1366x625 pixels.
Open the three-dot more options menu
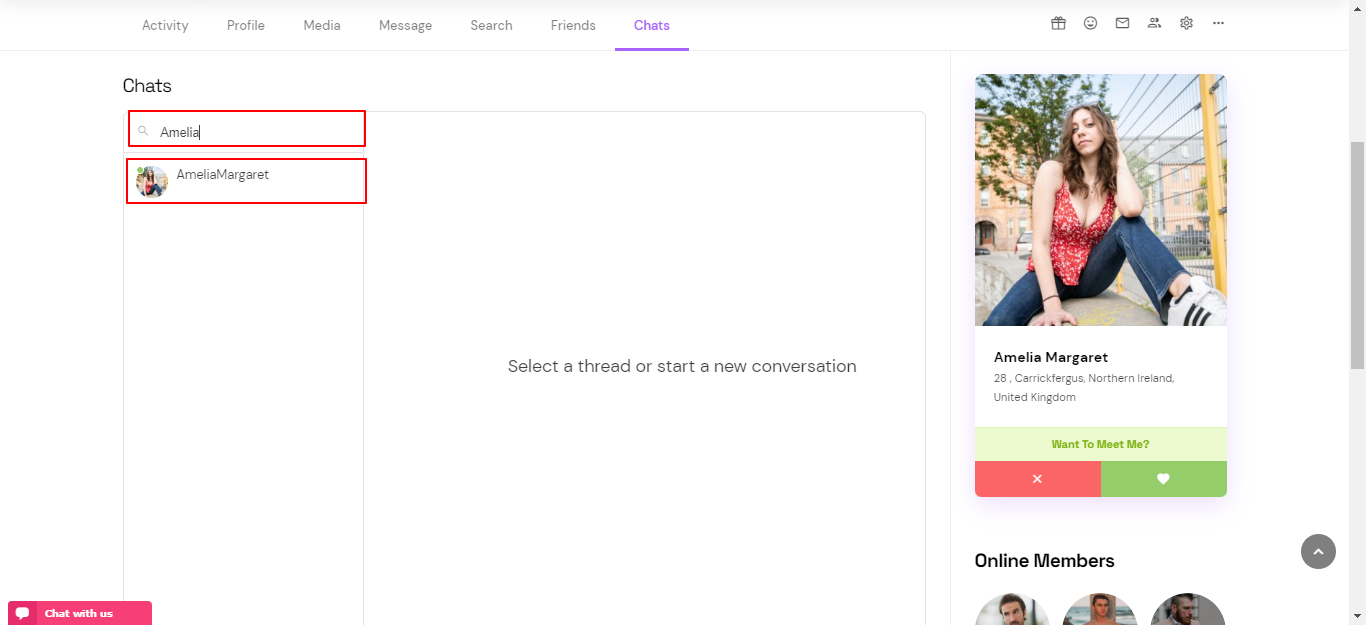1218,23
